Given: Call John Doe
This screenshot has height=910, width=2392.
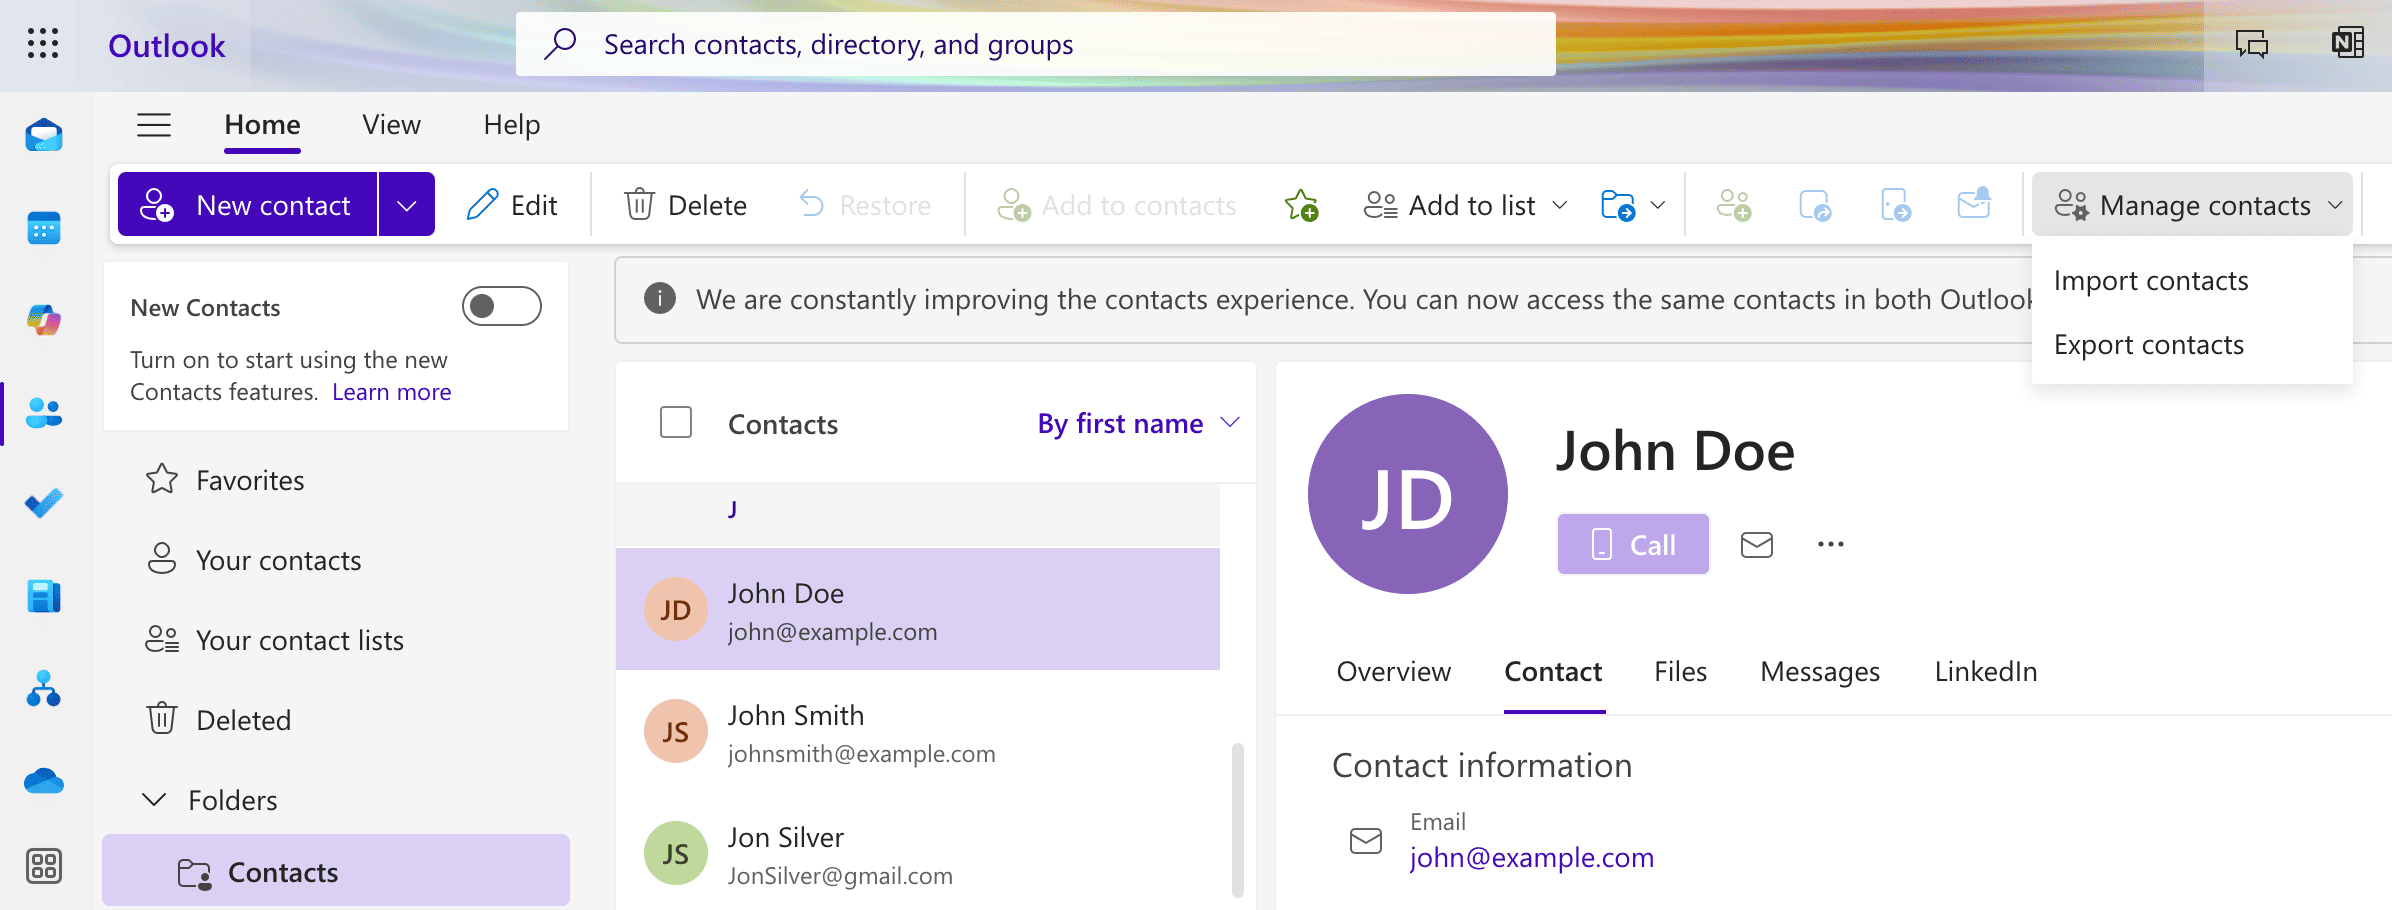Looking at the screenshot, I should (1633, 544).
